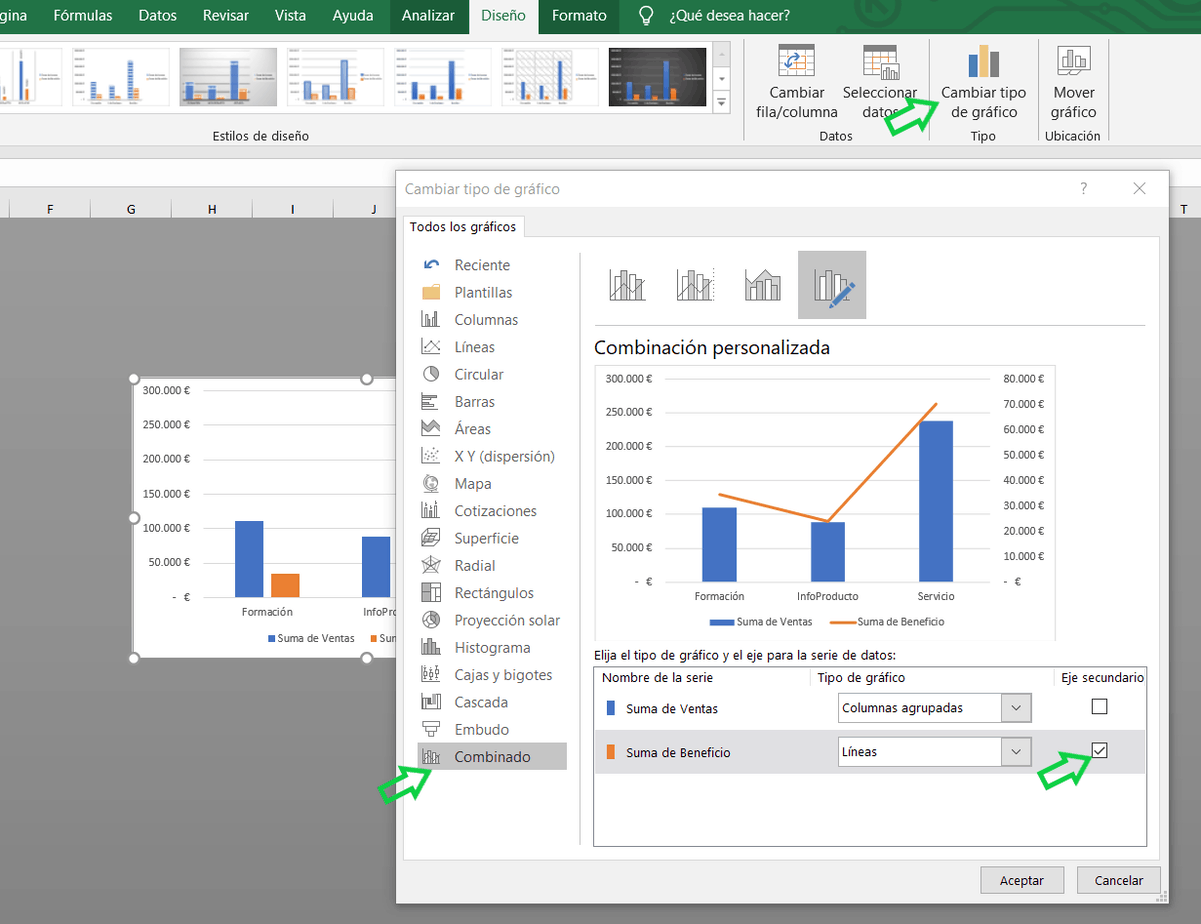
Task: Uncheck secondary axis for Suma de Beneficio
Action: 1100,750
